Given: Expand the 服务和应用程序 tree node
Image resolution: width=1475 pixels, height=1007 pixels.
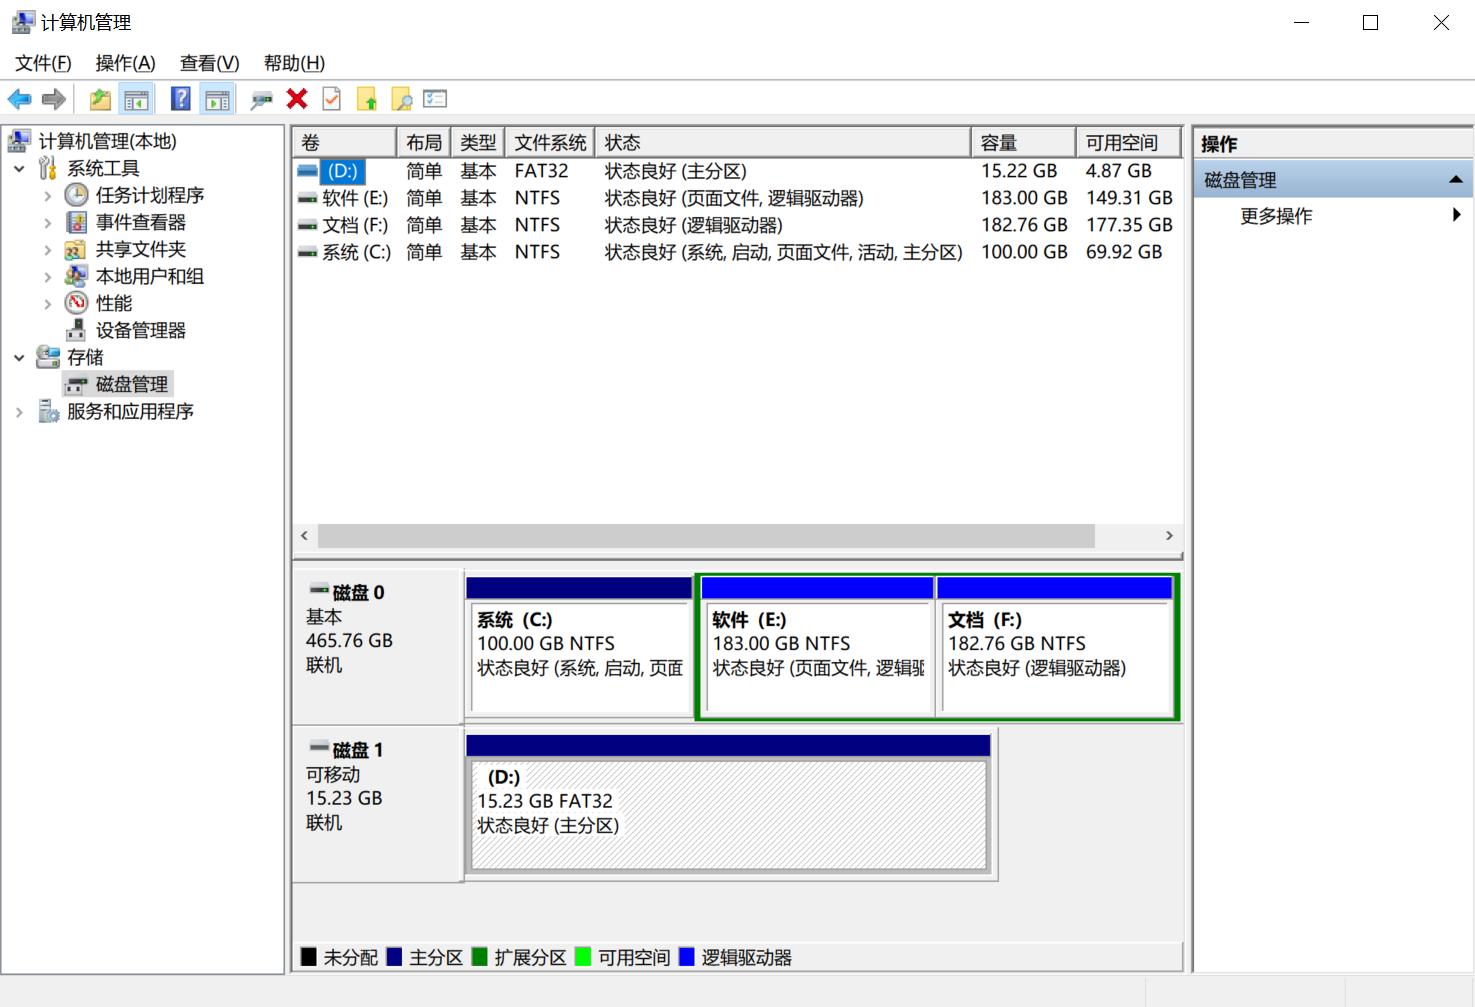Looking at the screenshot, I should [x=18, y=411].
